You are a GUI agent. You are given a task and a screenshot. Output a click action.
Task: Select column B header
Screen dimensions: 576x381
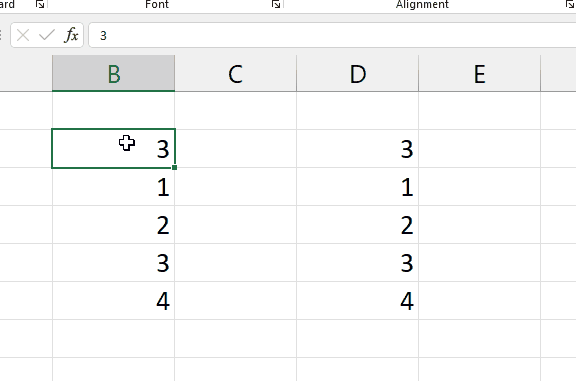coord(114,73)
